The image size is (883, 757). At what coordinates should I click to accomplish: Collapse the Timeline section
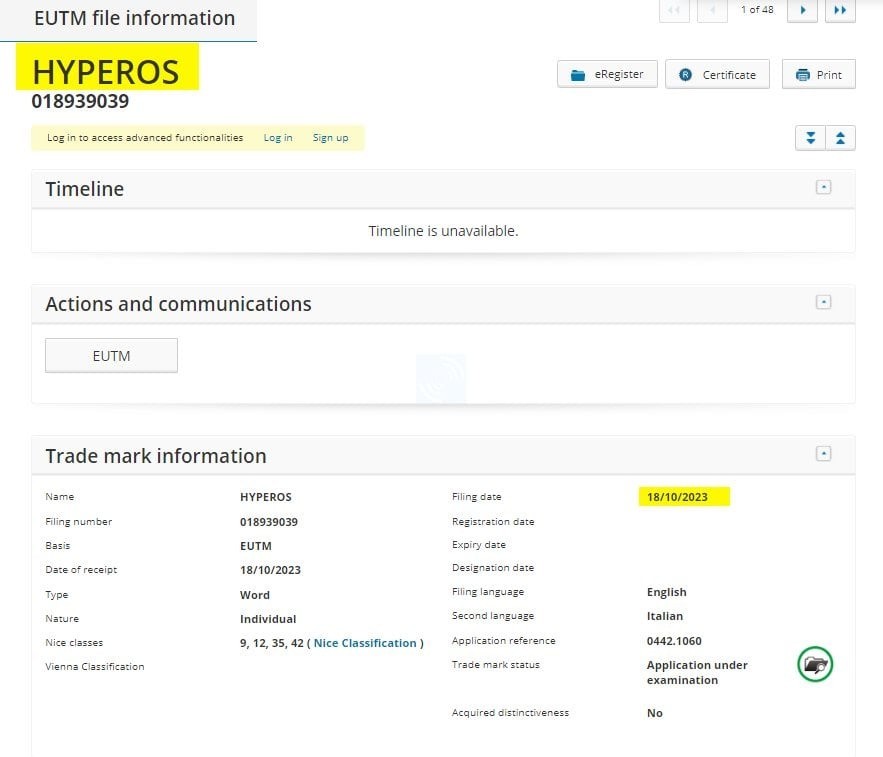(x=823, y=187)
